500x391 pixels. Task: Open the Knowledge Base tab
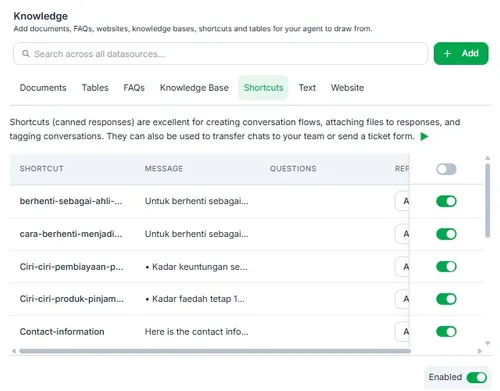click(x=194, y=88)
